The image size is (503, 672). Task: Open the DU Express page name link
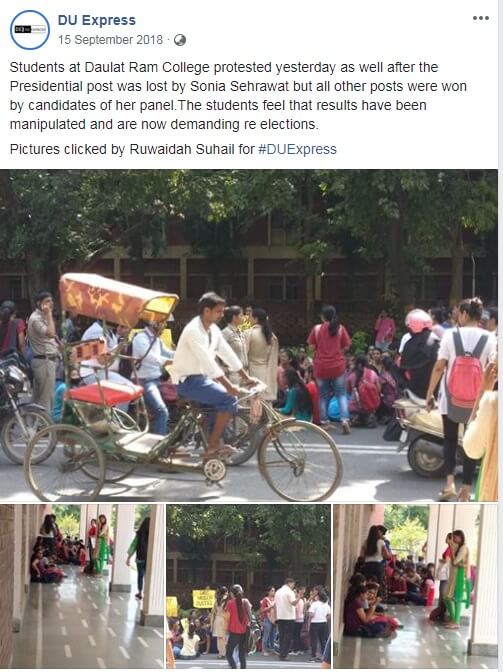coord(97,20)
